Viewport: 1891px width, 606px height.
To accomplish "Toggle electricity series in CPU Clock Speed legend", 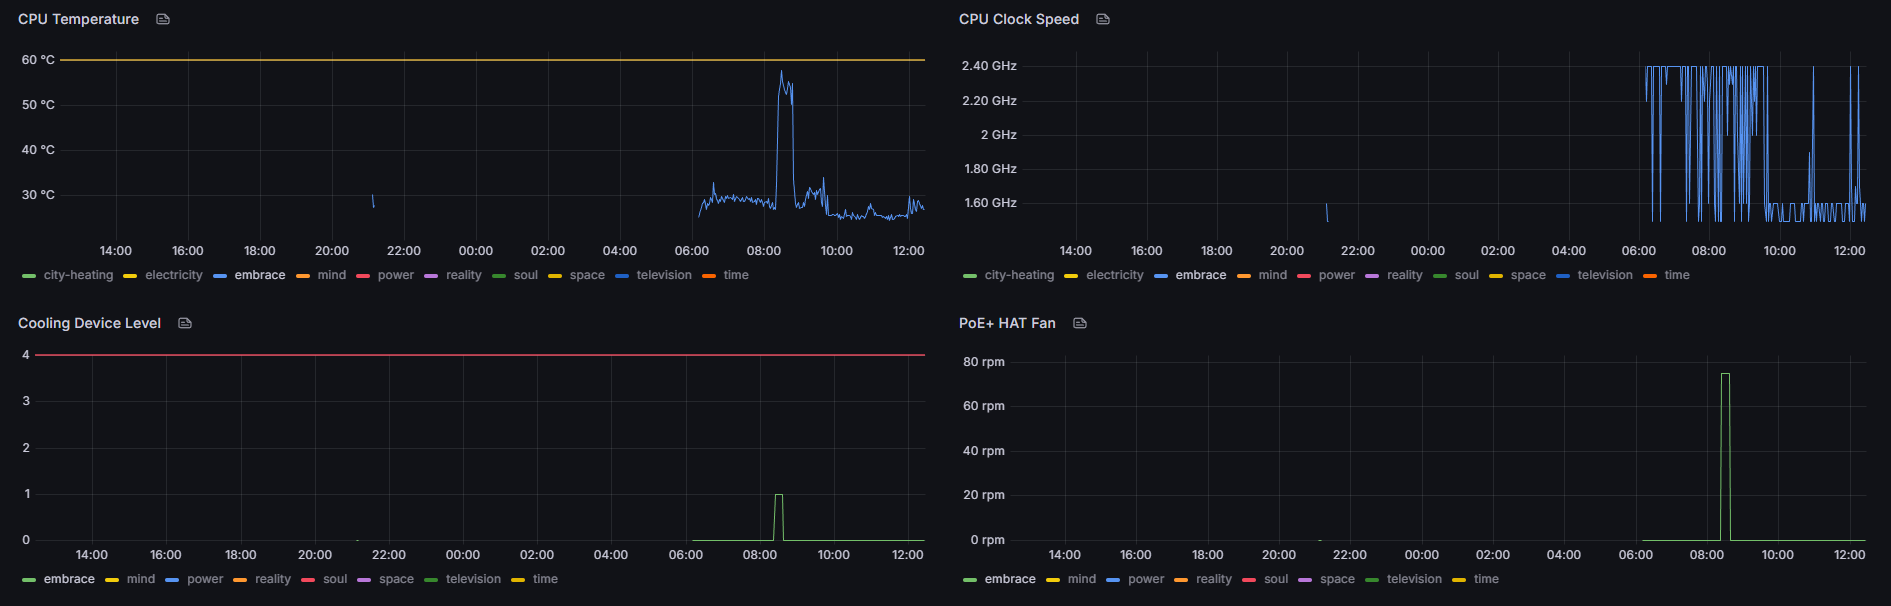I will [1114, 275].
